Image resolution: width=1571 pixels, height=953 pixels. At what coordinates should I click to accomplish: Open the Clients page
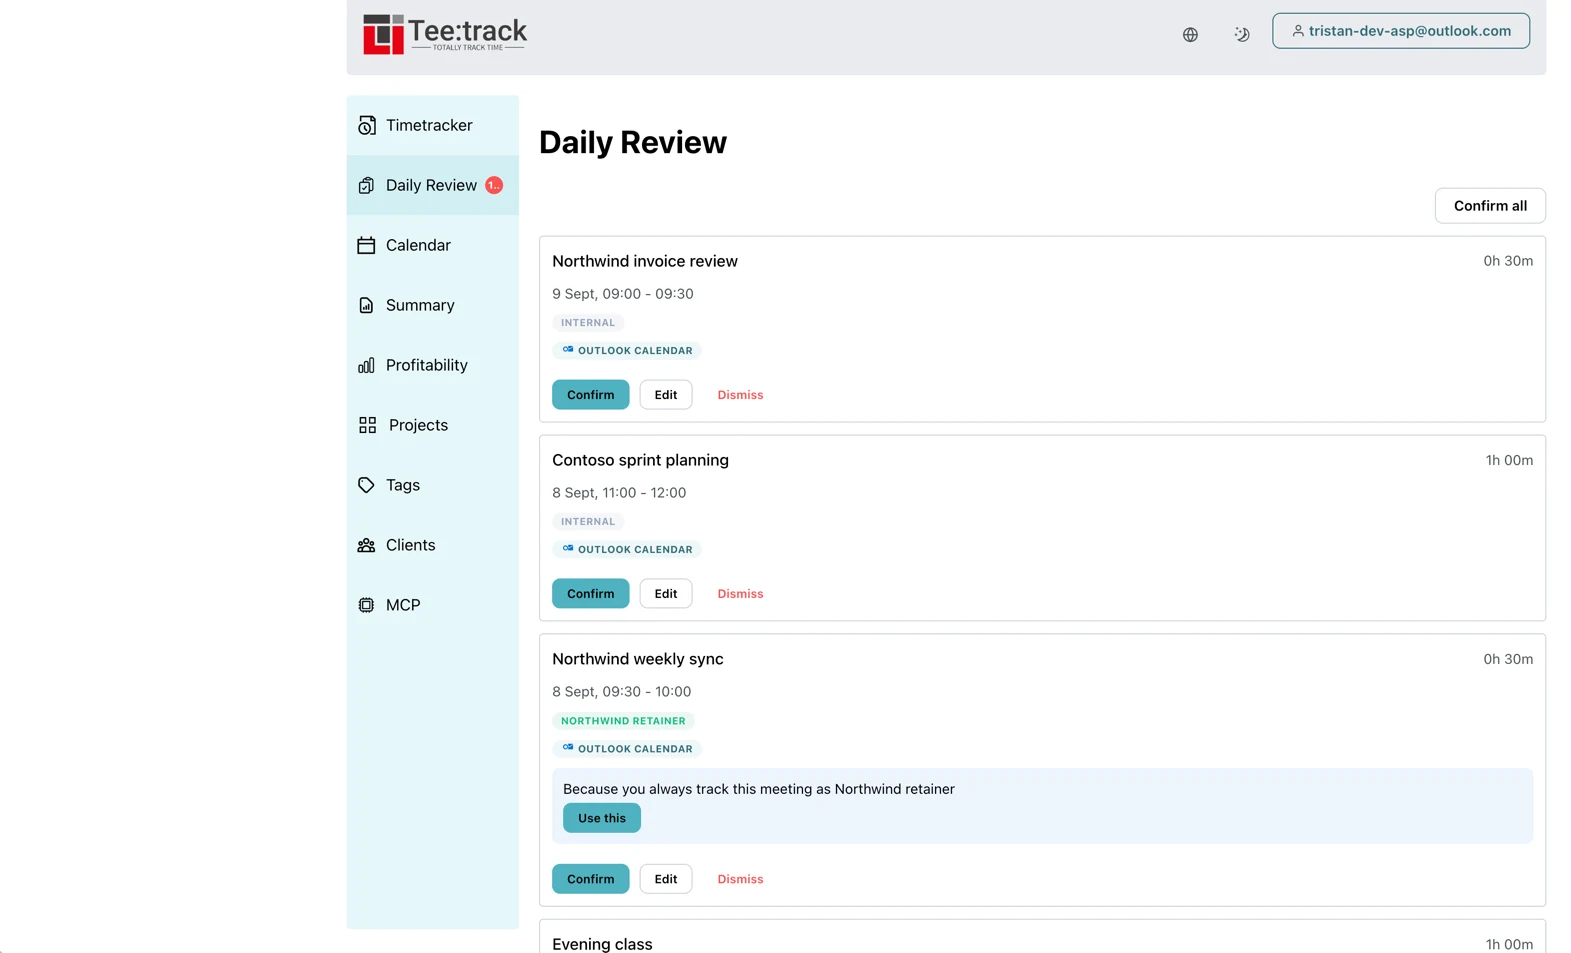pos(433,545)
